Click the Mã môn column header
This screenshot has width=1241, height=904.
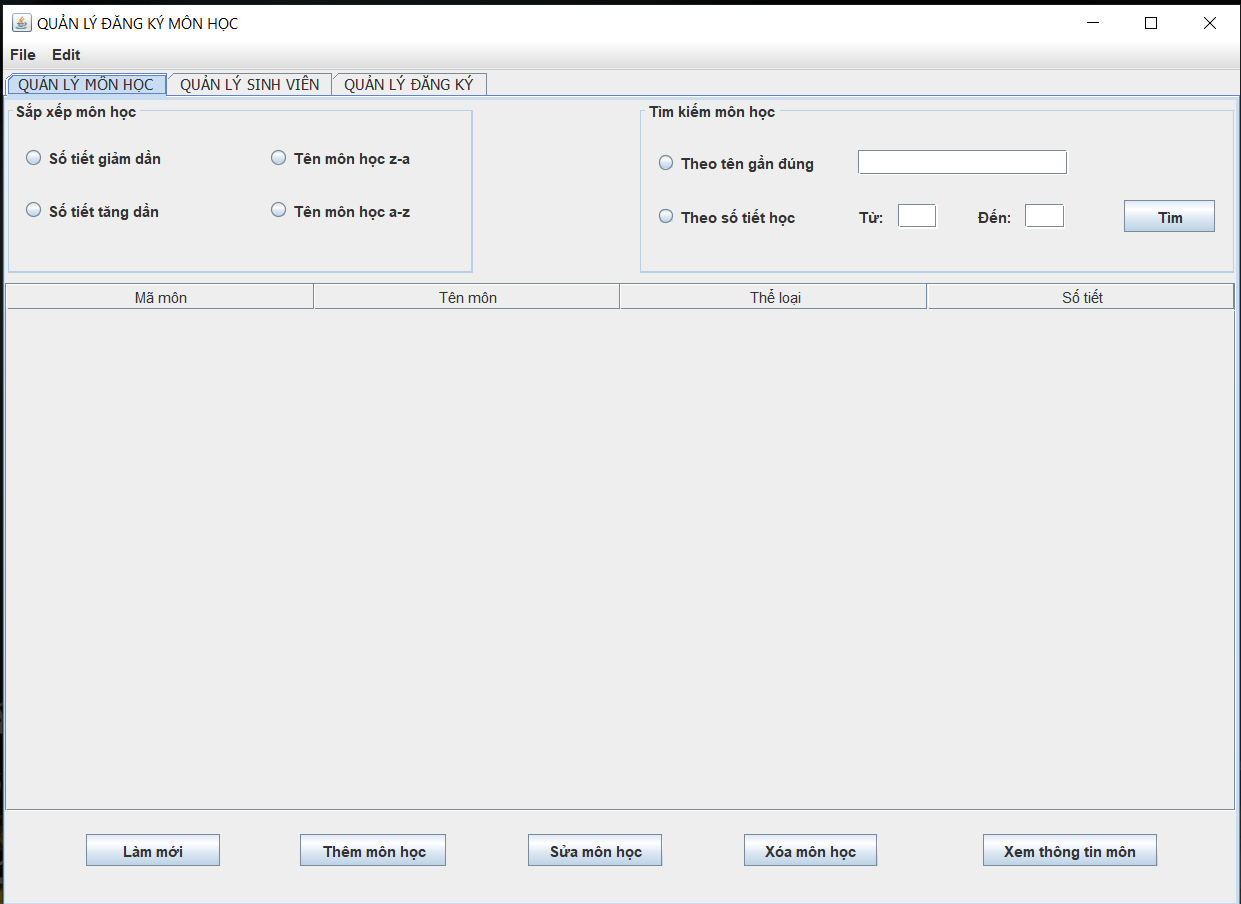click(x=160, y=297)
